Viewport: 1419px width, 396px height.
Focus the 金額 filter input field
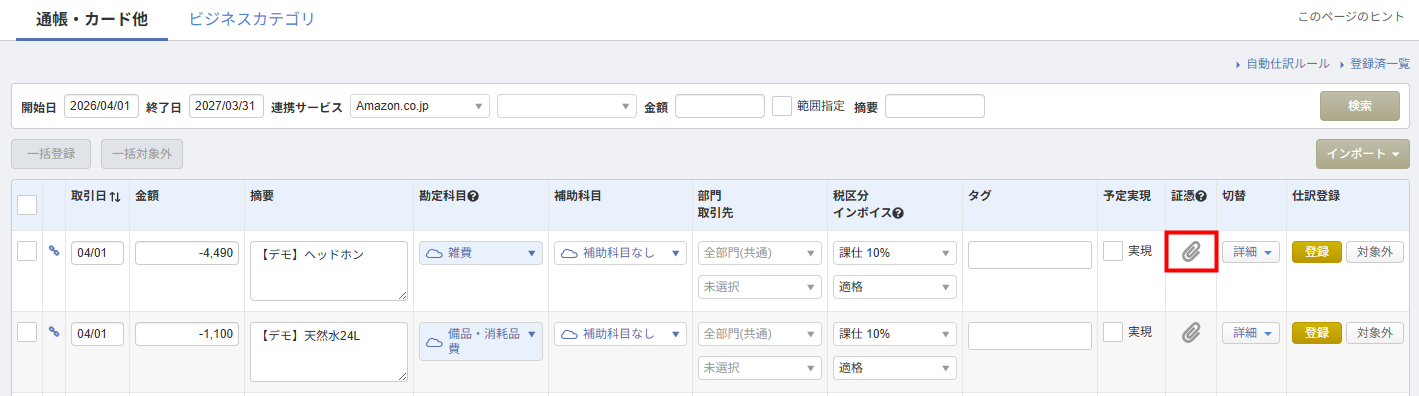tap(720, 106)
